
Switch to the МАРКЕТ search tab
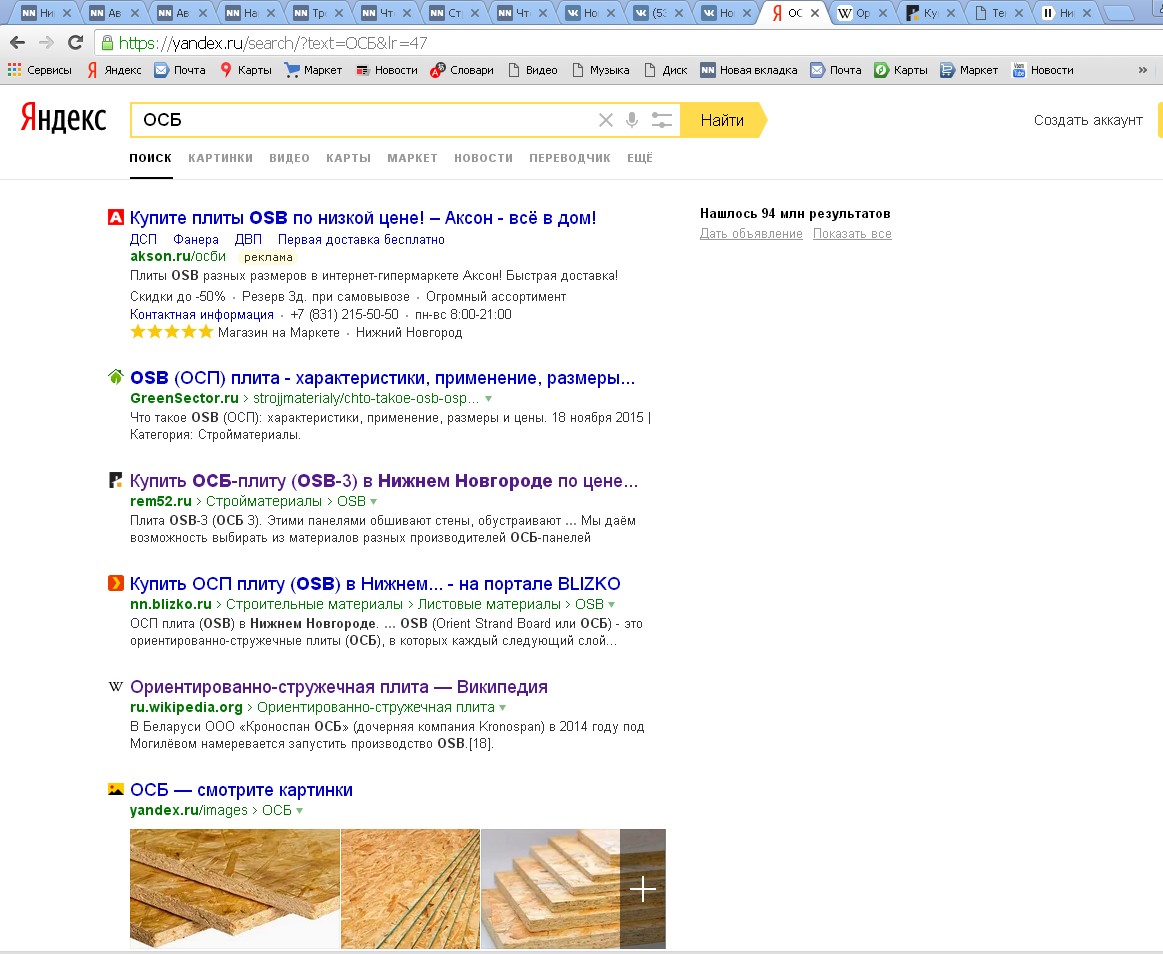tap(412, 158)
